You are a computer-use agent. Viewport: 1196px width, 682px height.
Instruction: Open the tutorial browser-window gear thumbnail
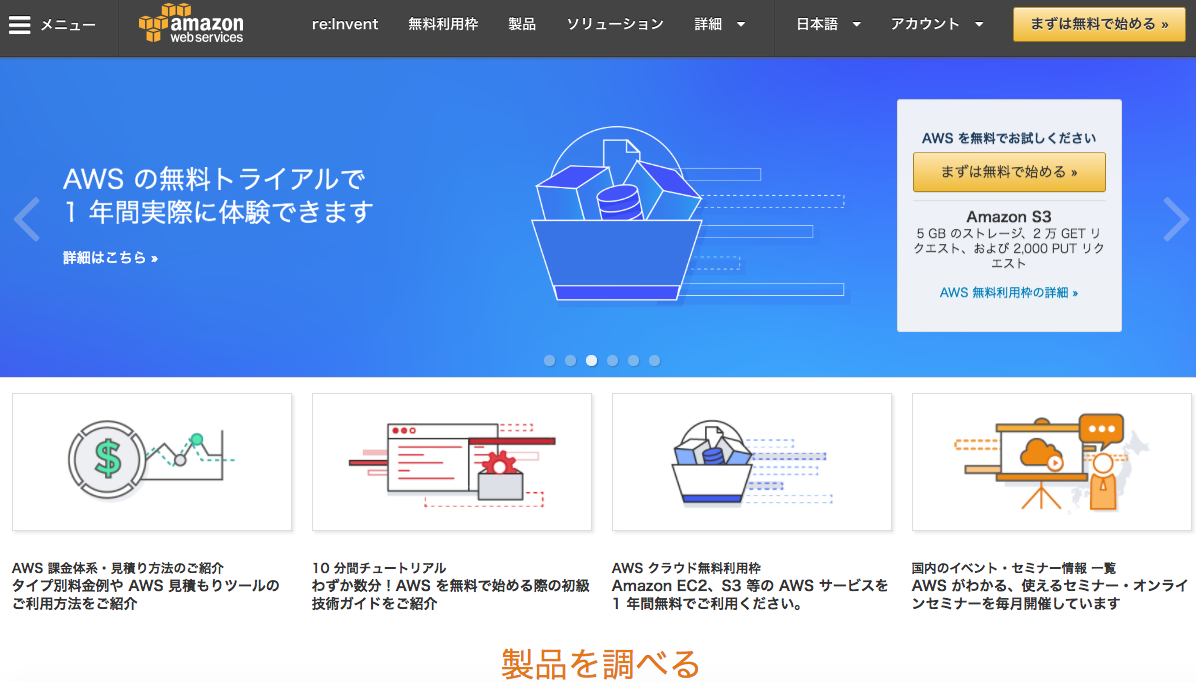click(x=452, y=462)
